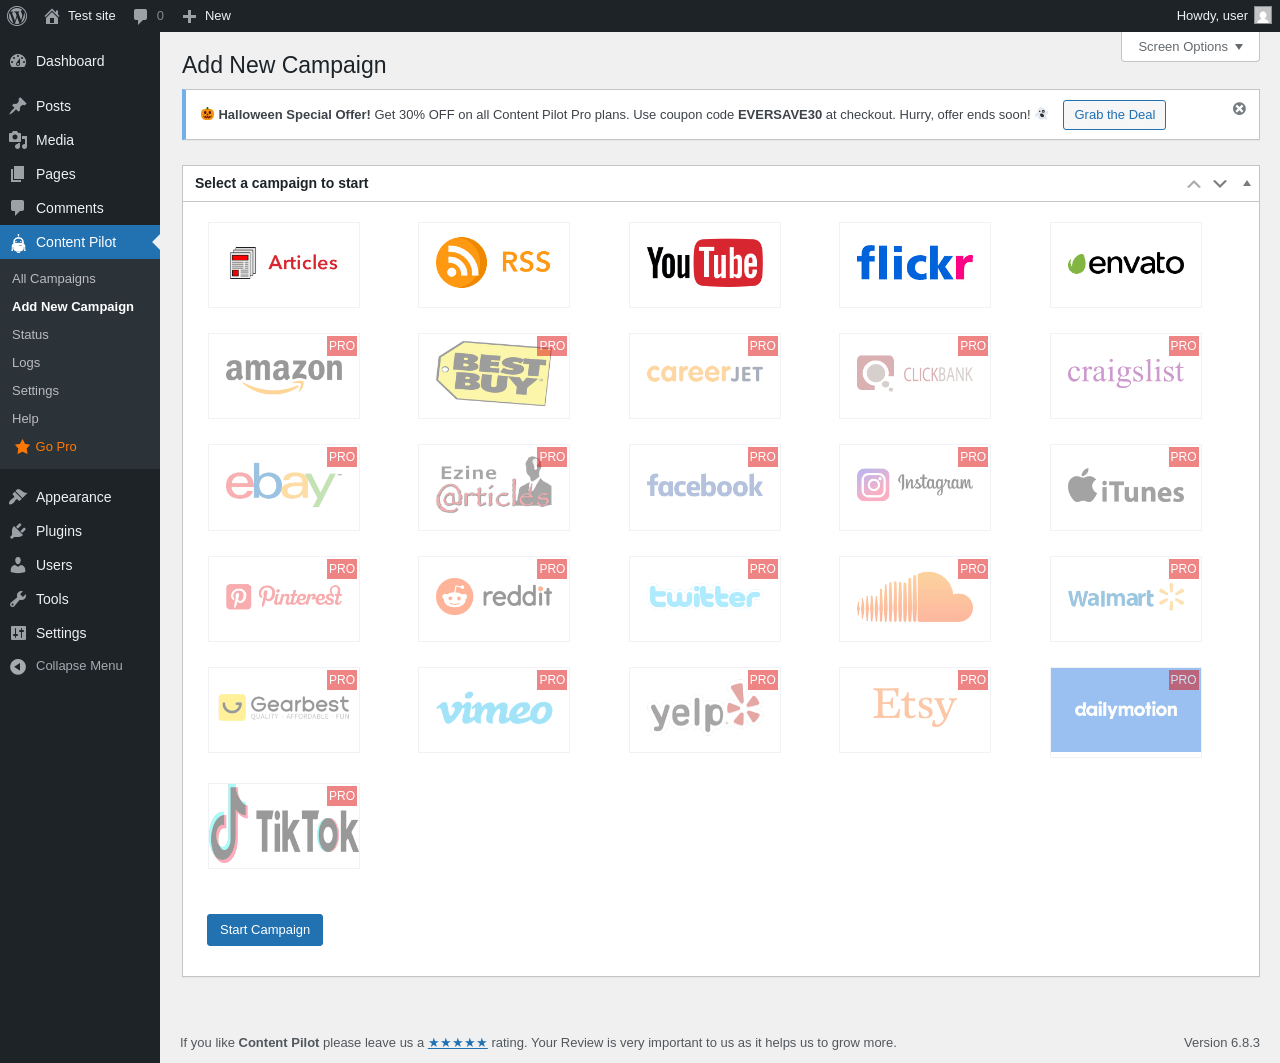The image size is (1280, 1063).
Task: Open the WordPress logo menu
Action: pos(17,16)
